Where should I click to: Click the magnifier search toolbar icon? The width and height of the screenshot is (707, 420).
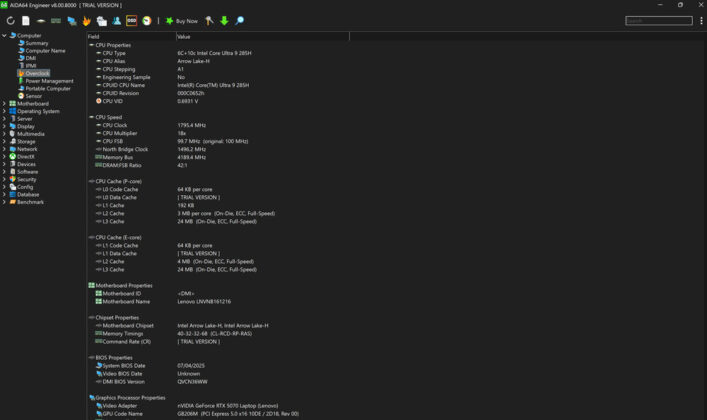[239, 21]
